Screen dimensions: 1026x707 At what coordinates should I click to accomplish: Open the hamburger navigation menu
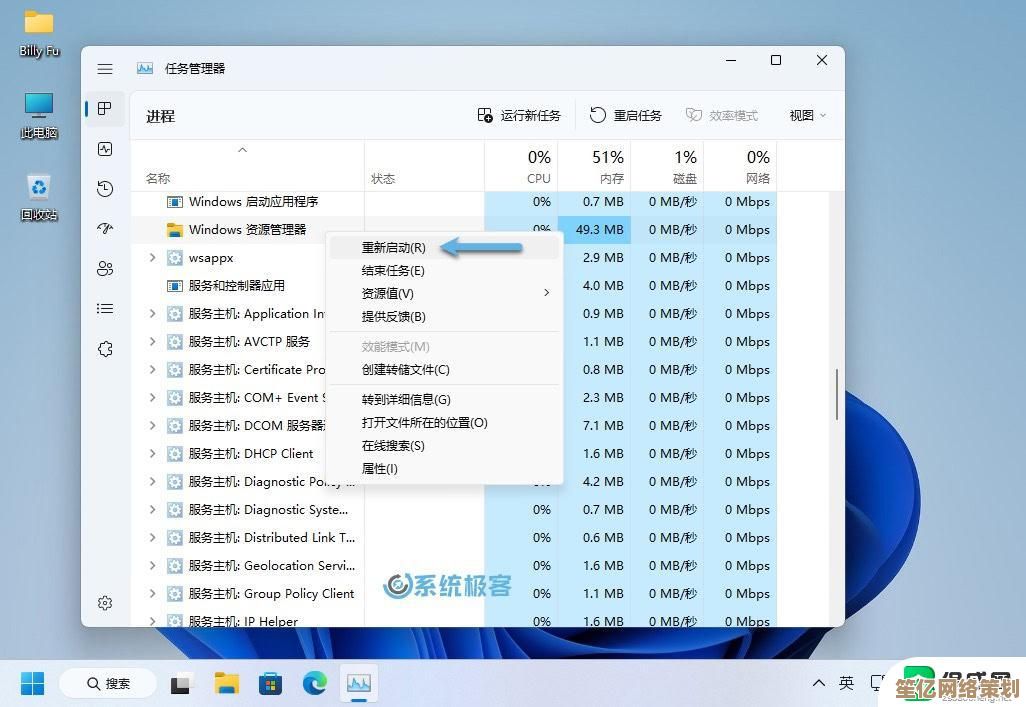pyautogui.click(x=105, y=69)
